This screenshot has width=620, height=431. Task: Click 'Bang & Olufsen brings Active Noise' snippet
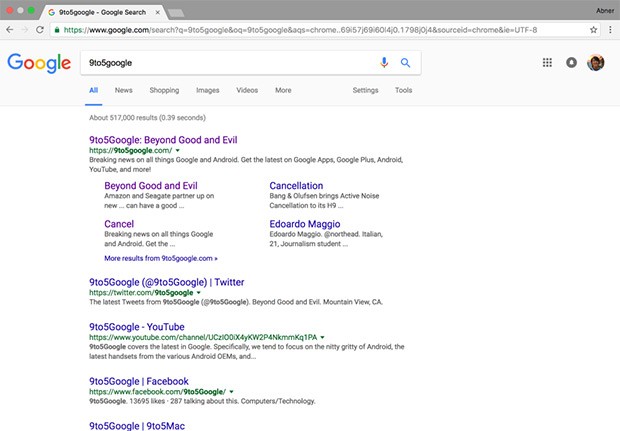click(324, 201)
